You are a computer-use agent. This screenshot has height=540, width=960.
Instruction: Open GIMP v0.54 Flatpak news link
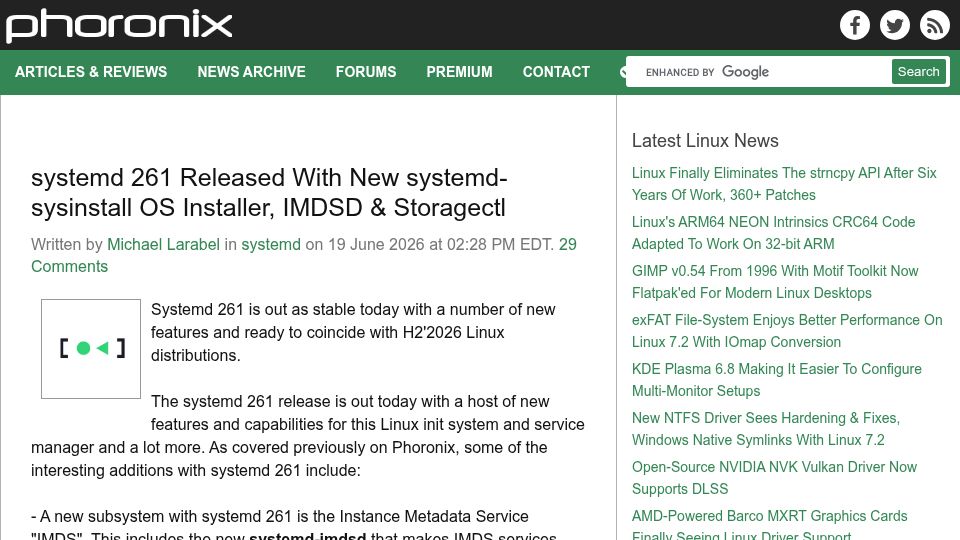tap(775, 282)
